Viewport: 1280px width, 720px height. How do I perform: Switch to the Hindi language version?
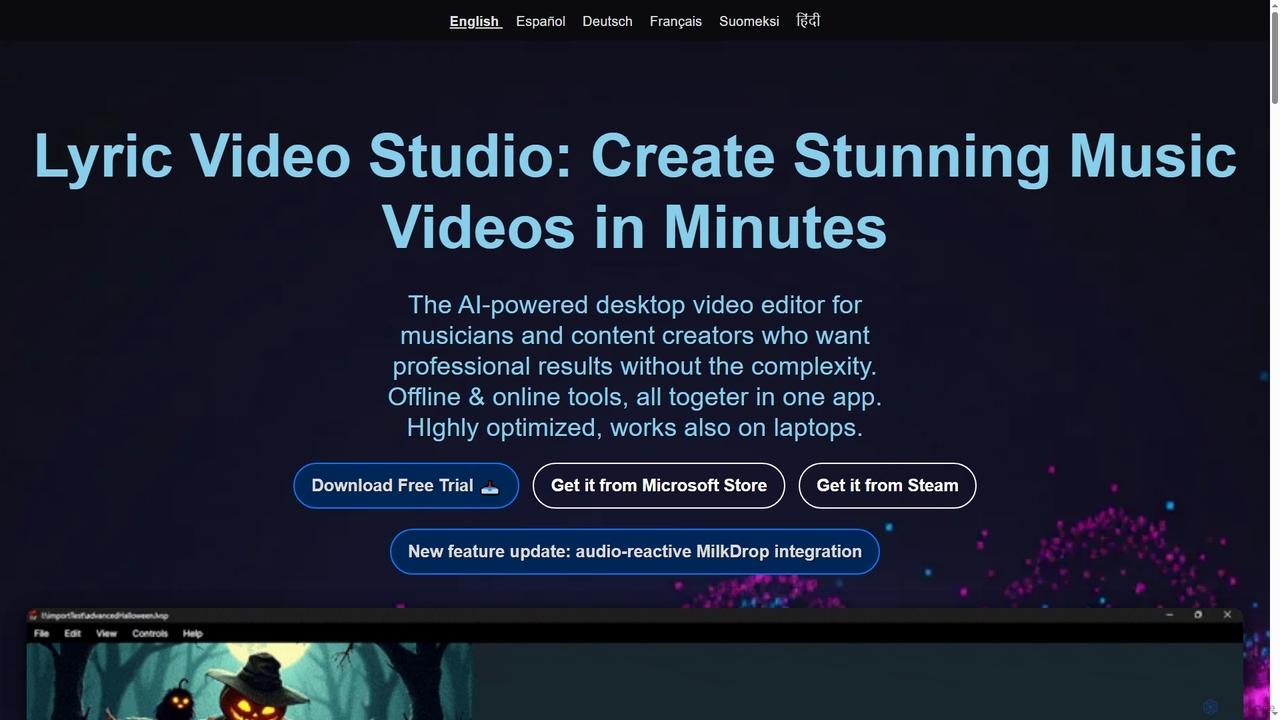[808, 20]
